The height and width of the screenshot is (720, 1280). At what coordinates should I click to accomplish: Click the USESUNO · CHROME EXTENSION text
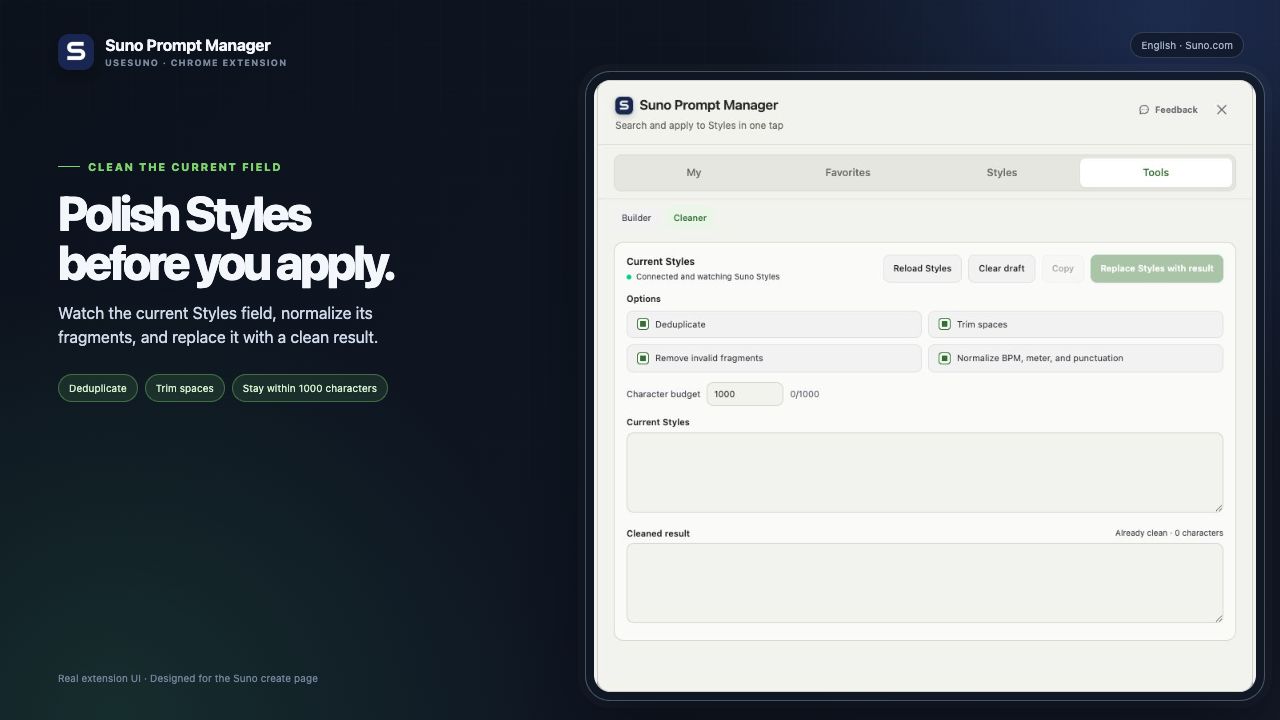click(x=196, y=63)
